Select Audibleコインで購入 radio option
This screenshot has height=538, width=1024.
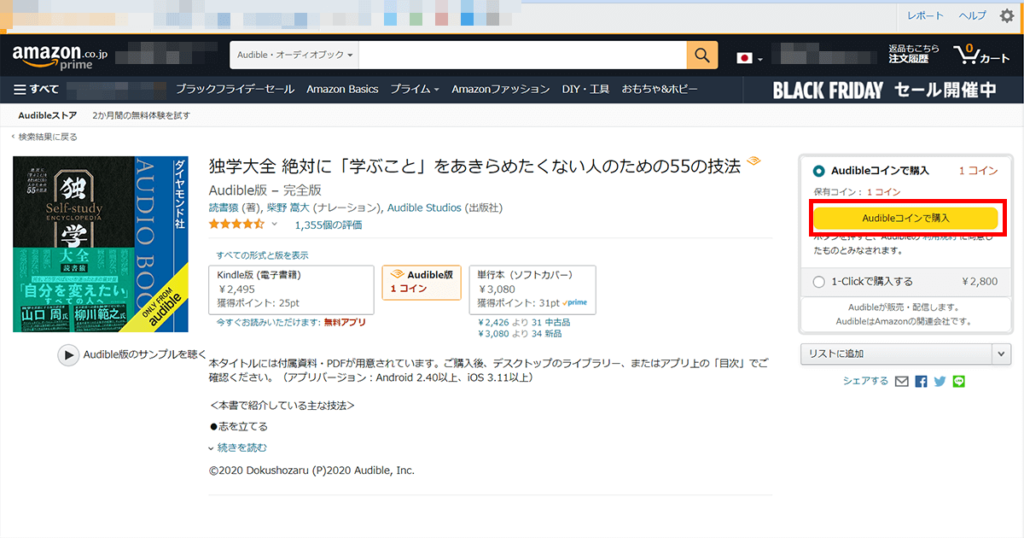(x=818, y=171)
